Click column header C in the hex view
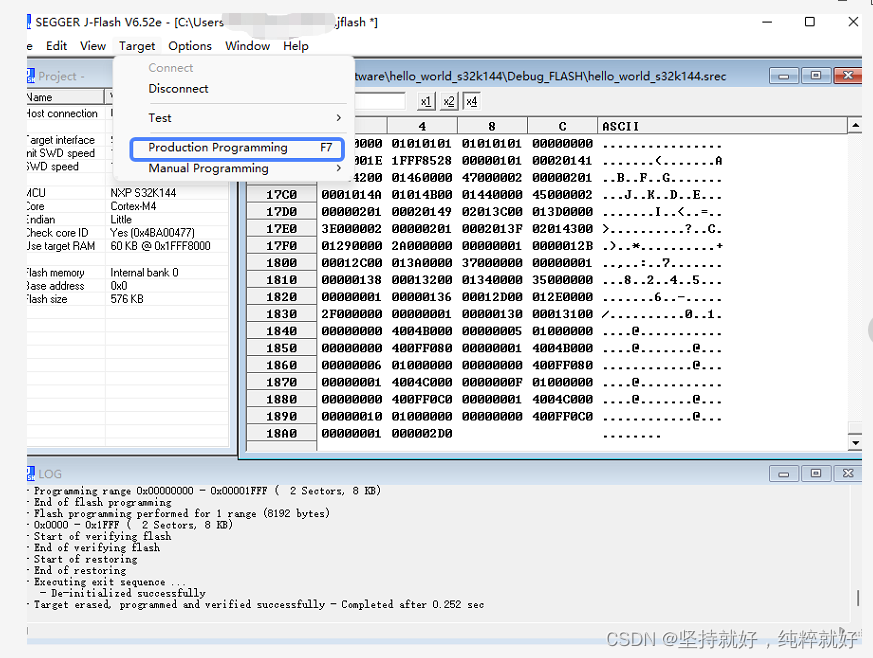 tap(562, 126)
